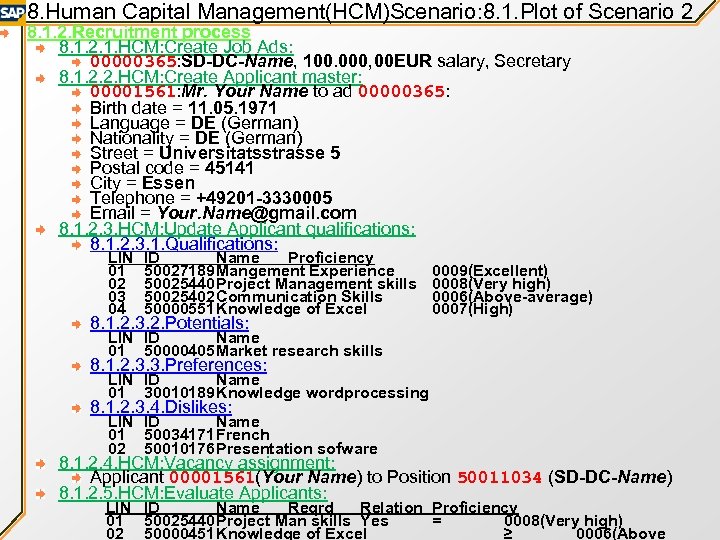720x540 pixels.
Task: Select row 50027189 Mangement Experience
Action: tap(328, 271)
